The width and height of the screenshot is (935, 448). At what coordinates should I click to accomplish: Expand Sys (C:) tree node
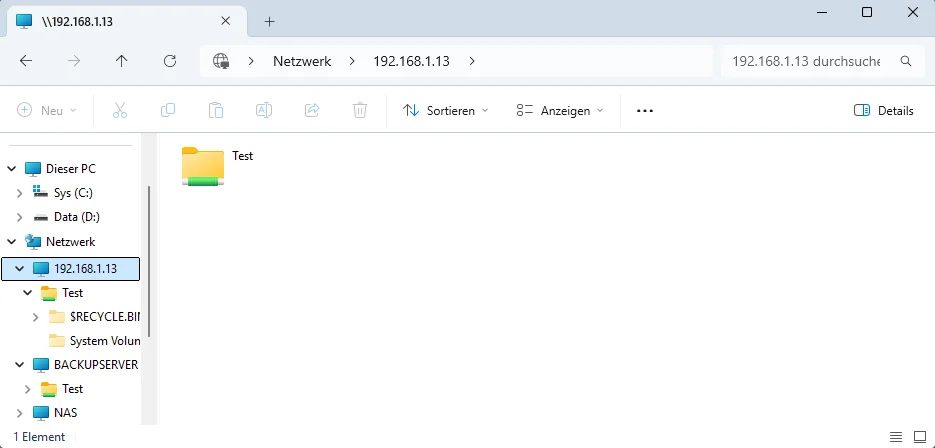coord(20,193)
